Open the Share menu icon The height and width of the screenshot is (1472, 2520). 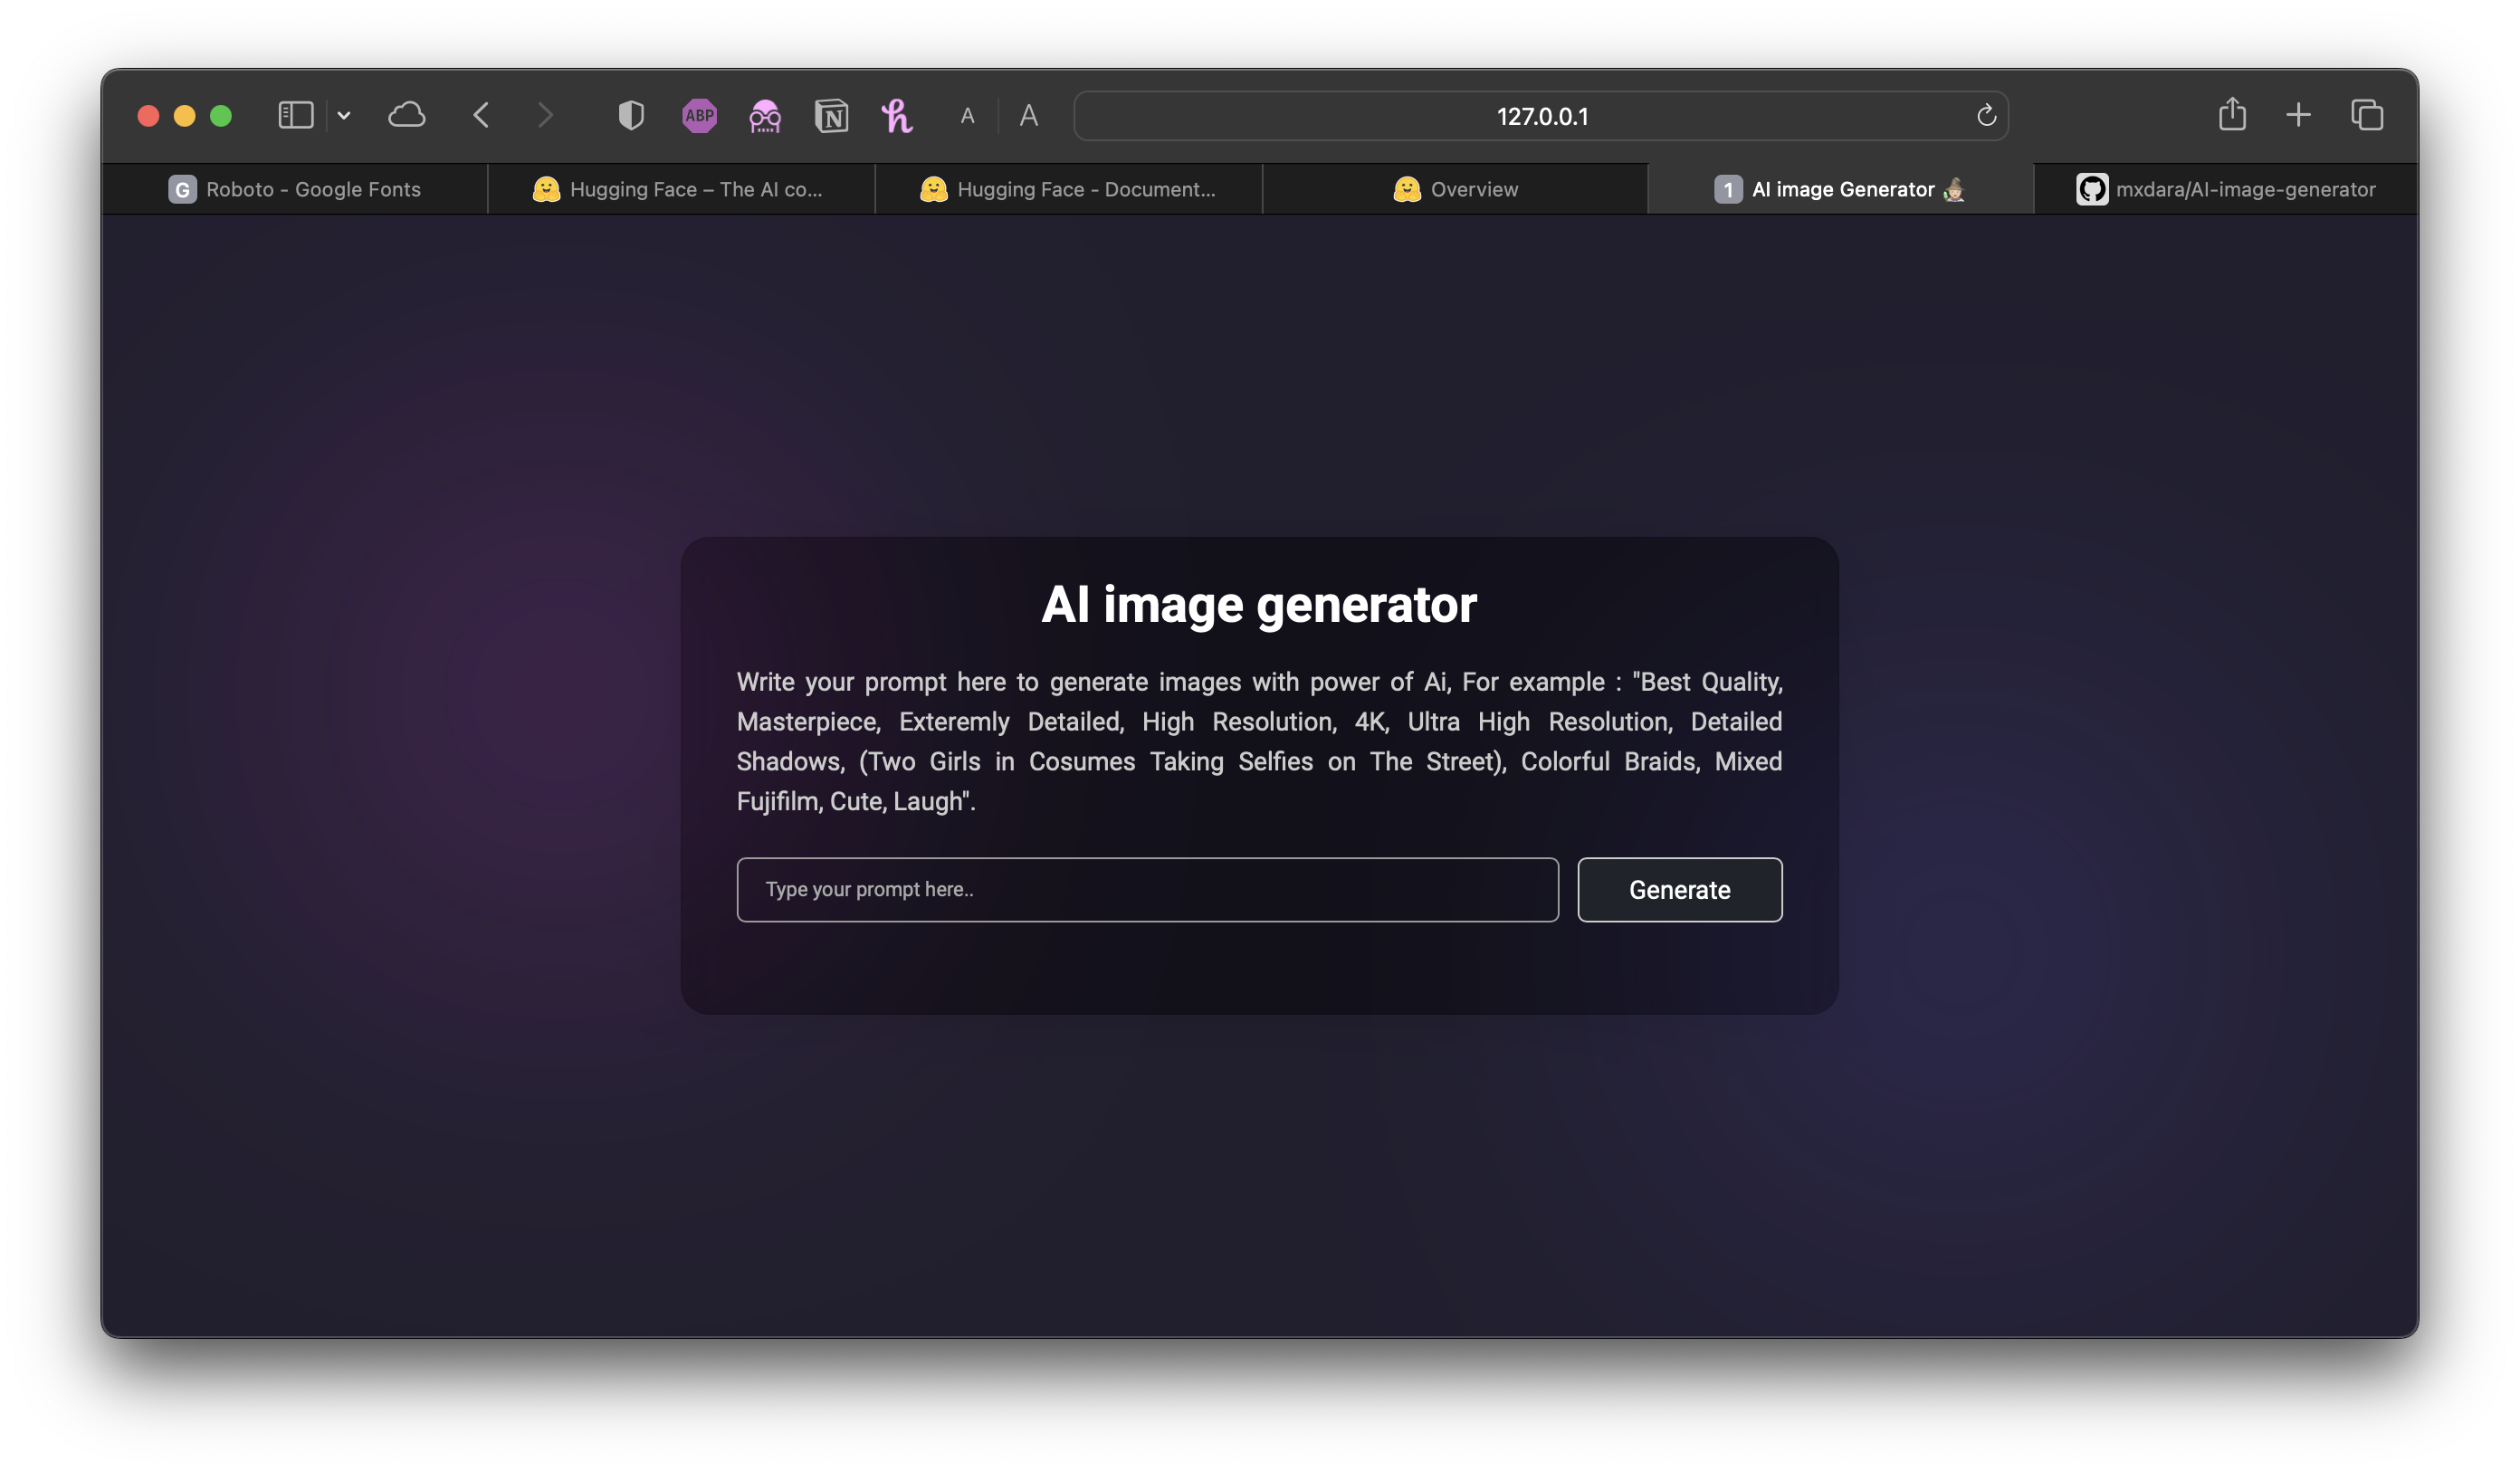point(2232,115)
